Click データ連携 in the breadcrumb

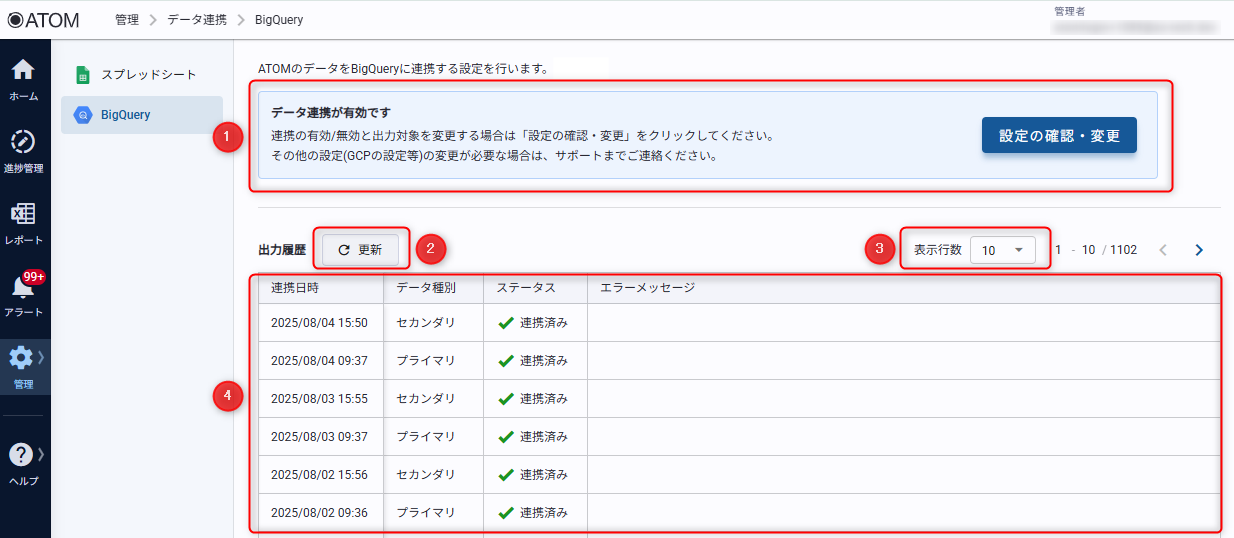(x=196, y=20)
